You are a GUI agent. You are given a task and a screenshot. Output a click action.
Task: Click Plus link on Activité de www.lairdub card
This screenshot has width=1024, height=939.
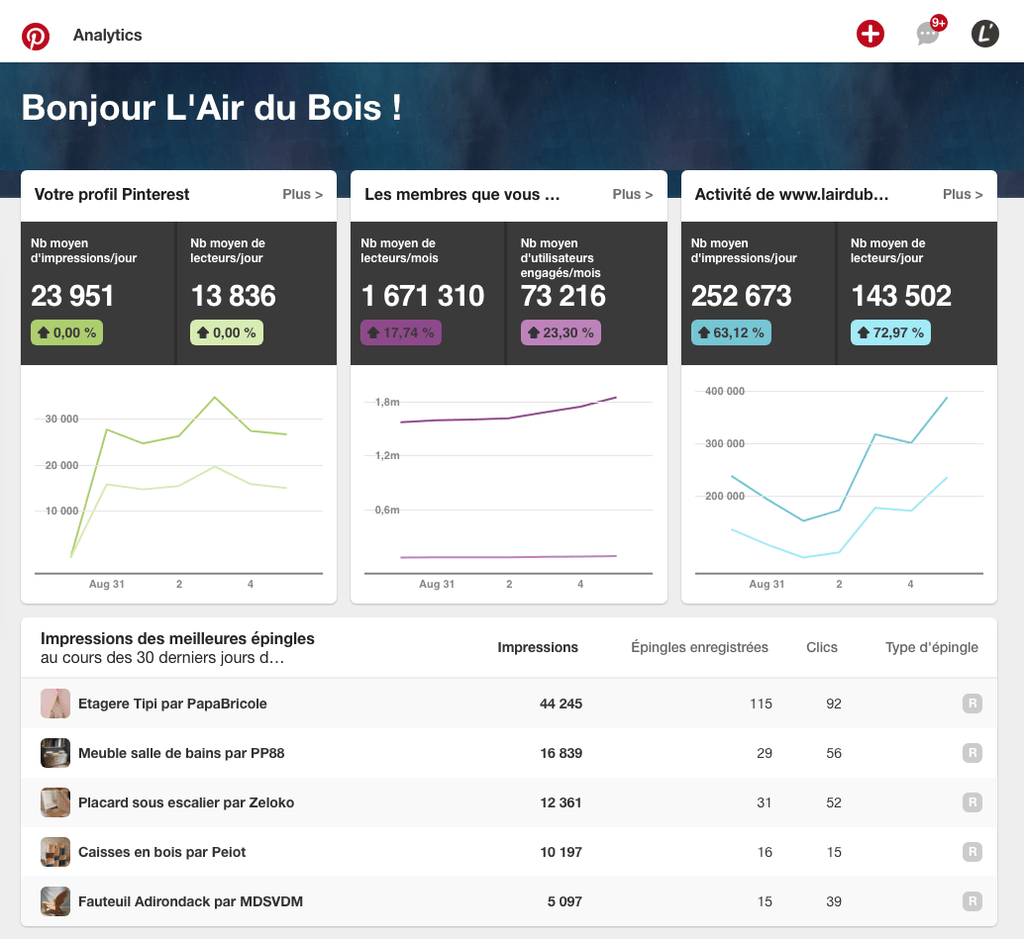click(x=963, y=194)
